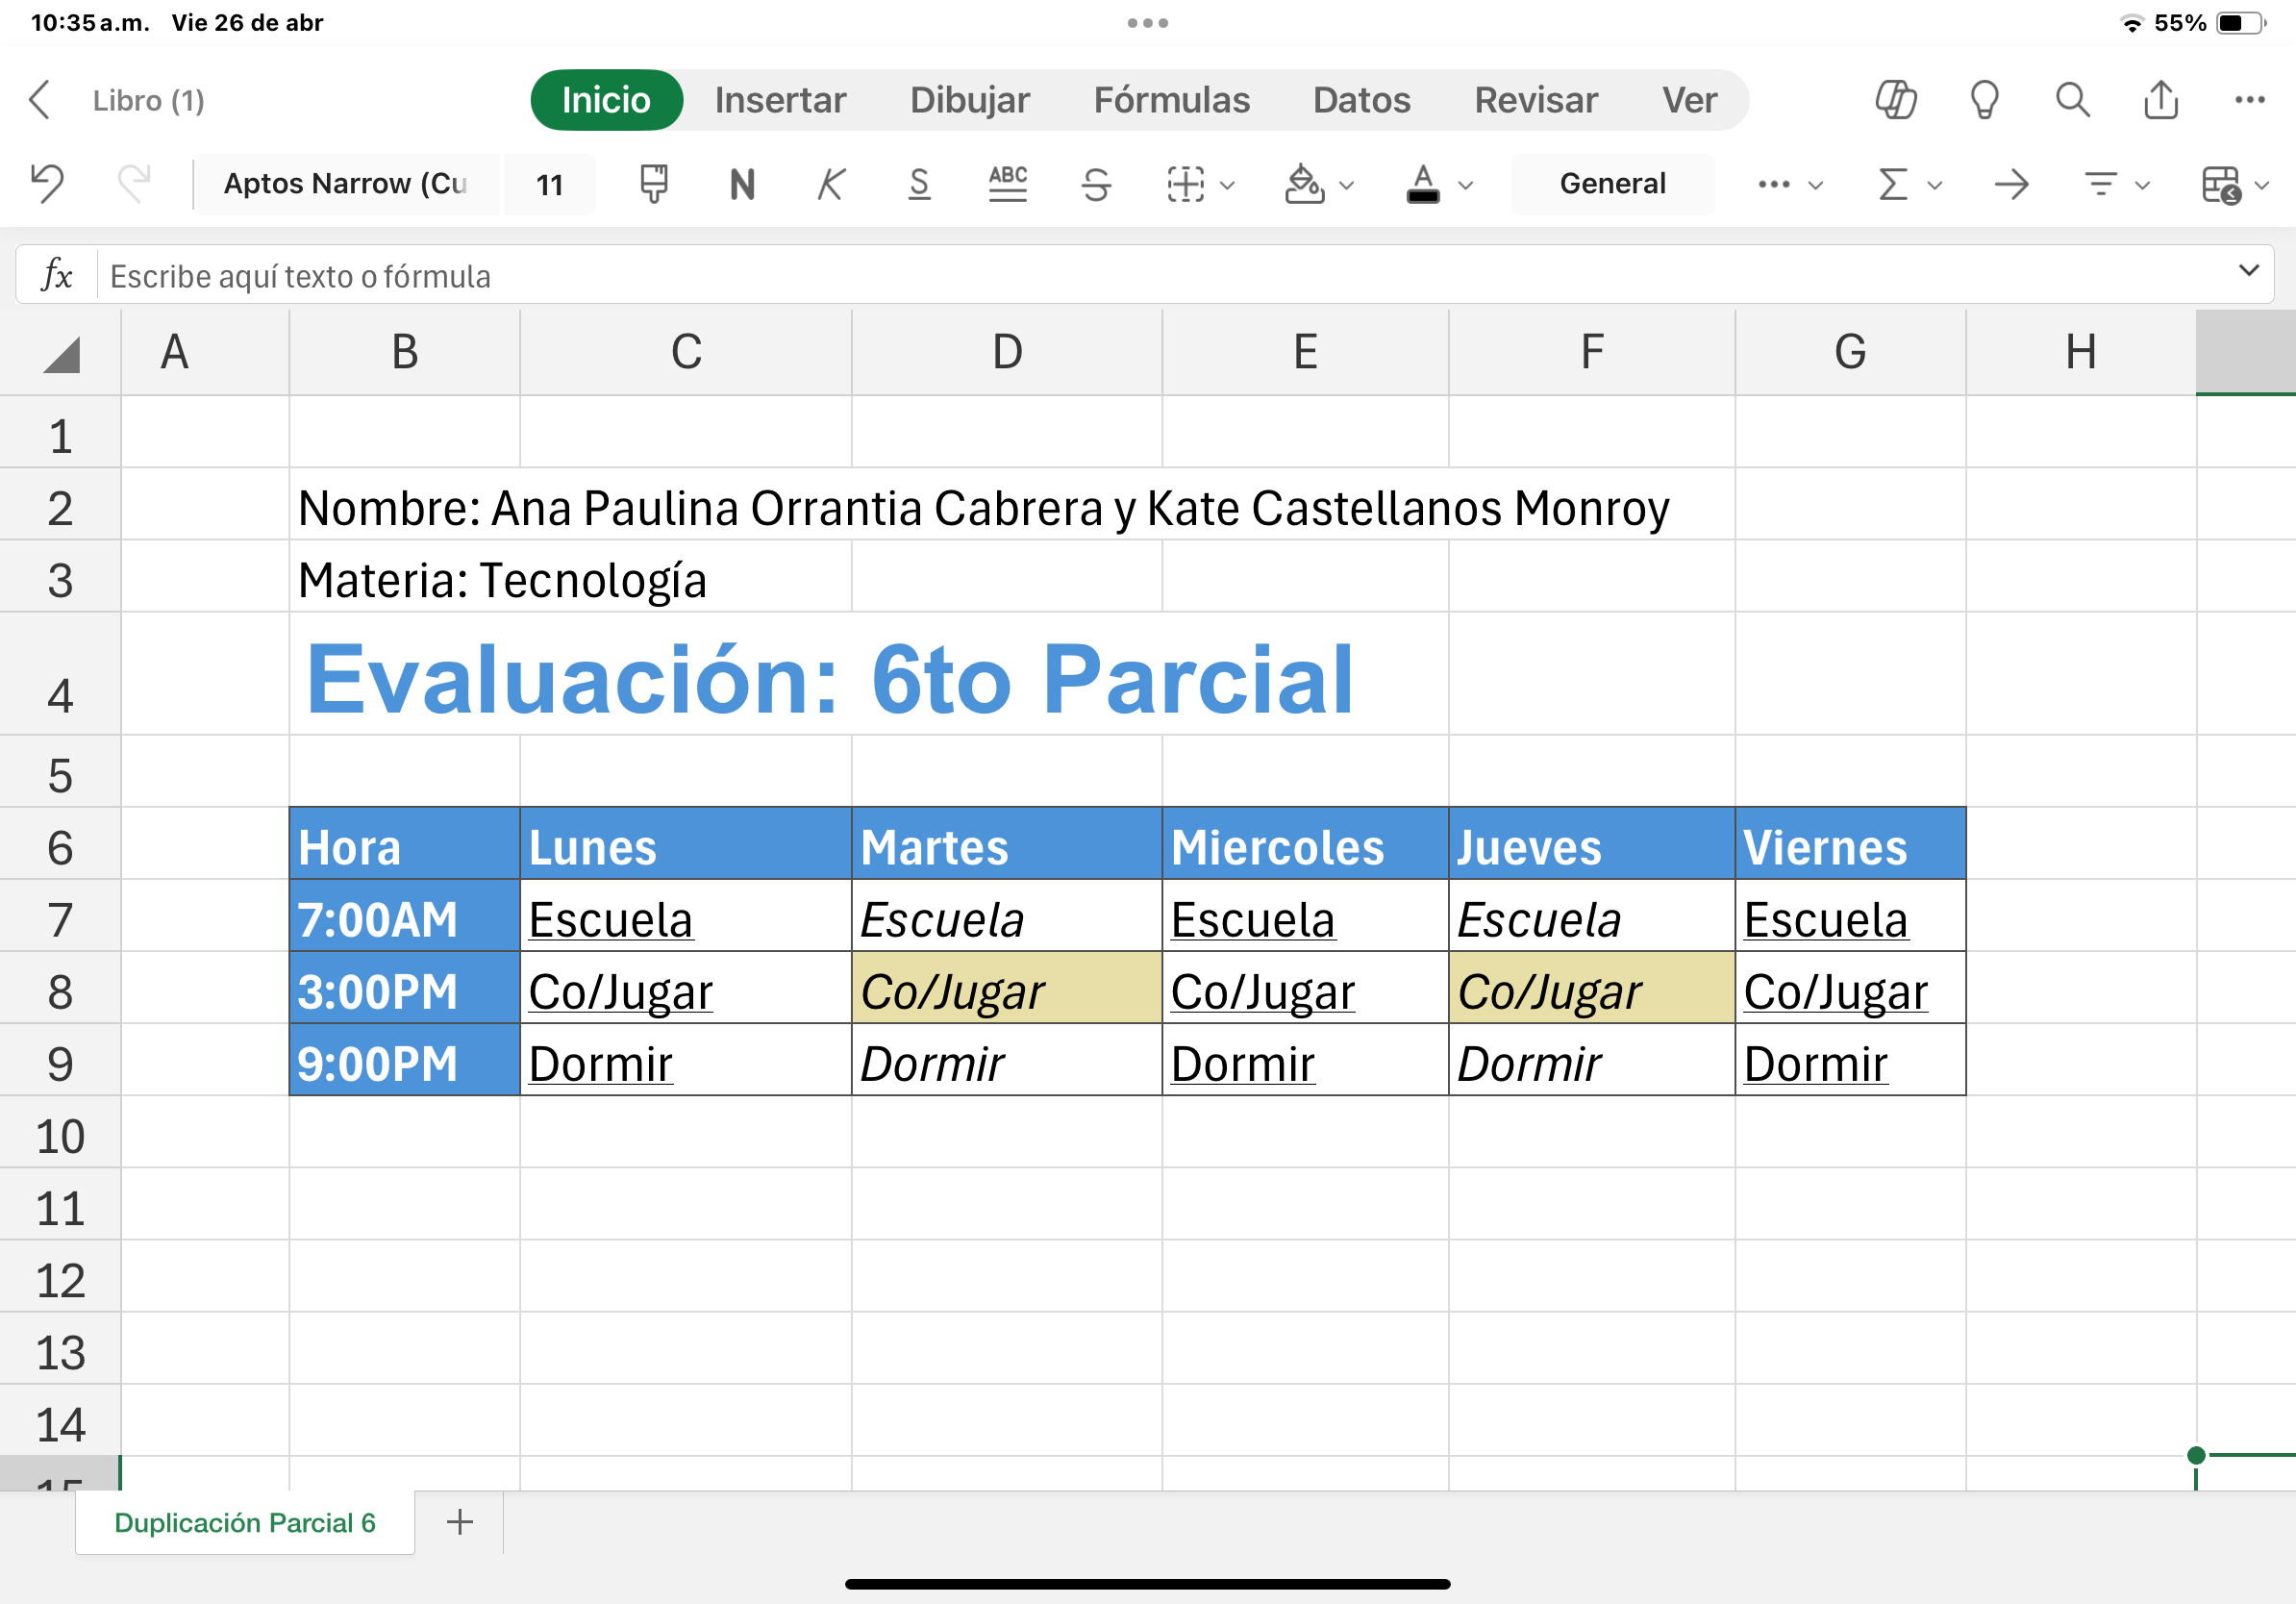Image resolution: width=2296 pixels, height=1604 pixels.
Task: Tap the right arrow fill icon
Action: pos(2011,184)
